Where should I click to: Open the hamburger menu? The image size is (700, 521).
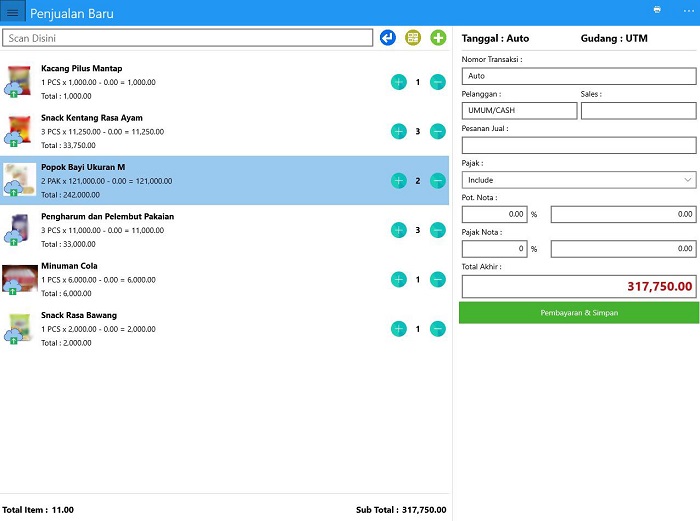(x=12, y=13)
